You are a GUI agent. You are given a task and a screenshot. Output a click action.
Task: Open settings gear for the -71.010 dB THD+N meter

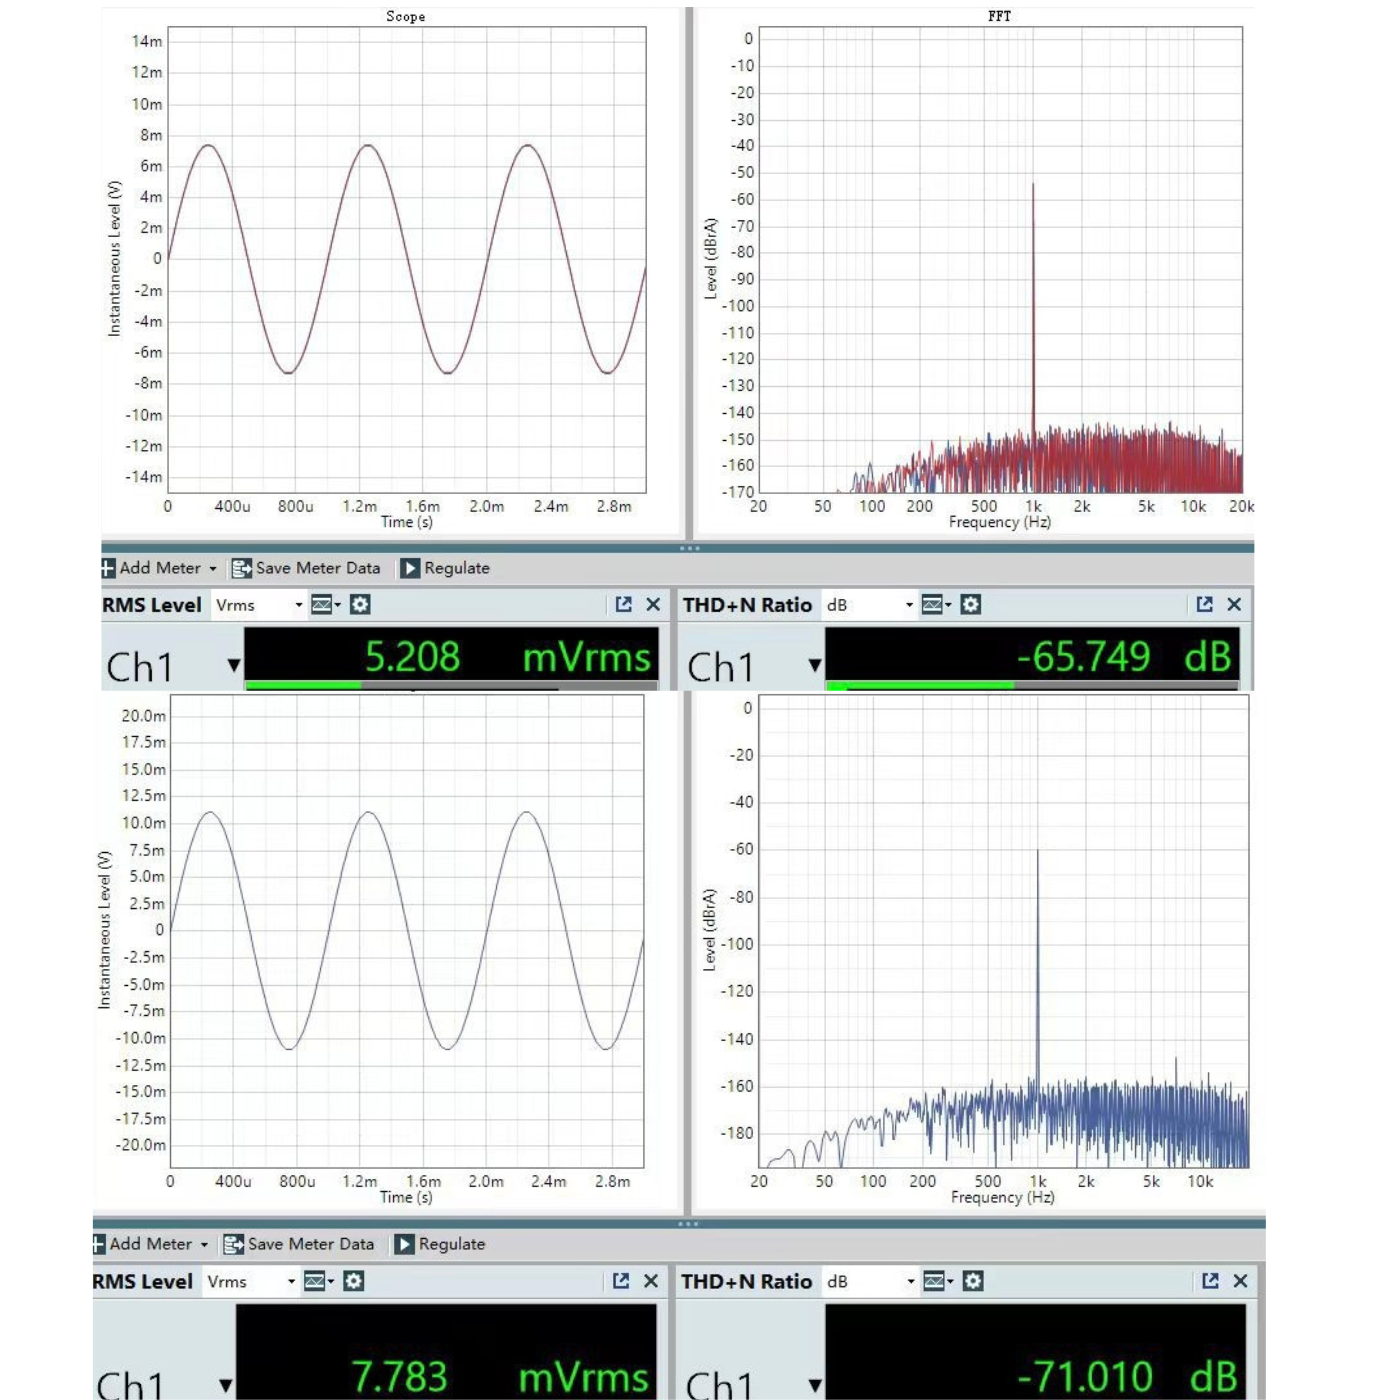coord(972,1281)
